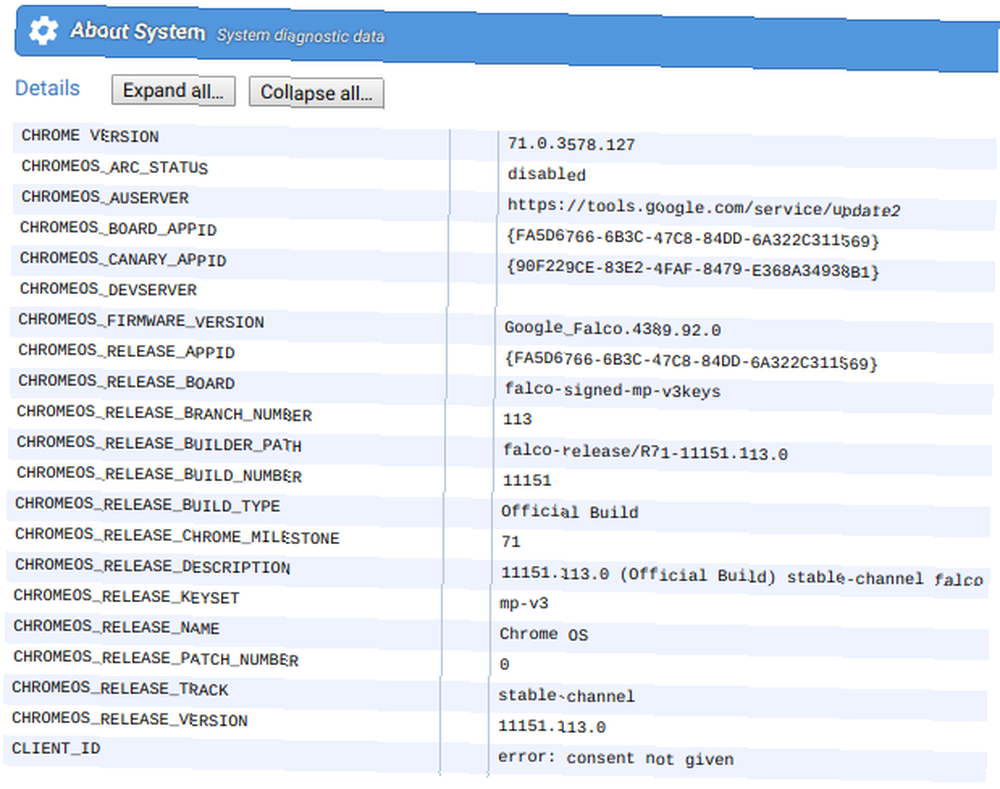Image resolution: width=1000 pixels, height=789 pixels.
Task: Select the CHROMEOS_RELEASE_BUILDER_PATH label
Action: coord(159,444)
